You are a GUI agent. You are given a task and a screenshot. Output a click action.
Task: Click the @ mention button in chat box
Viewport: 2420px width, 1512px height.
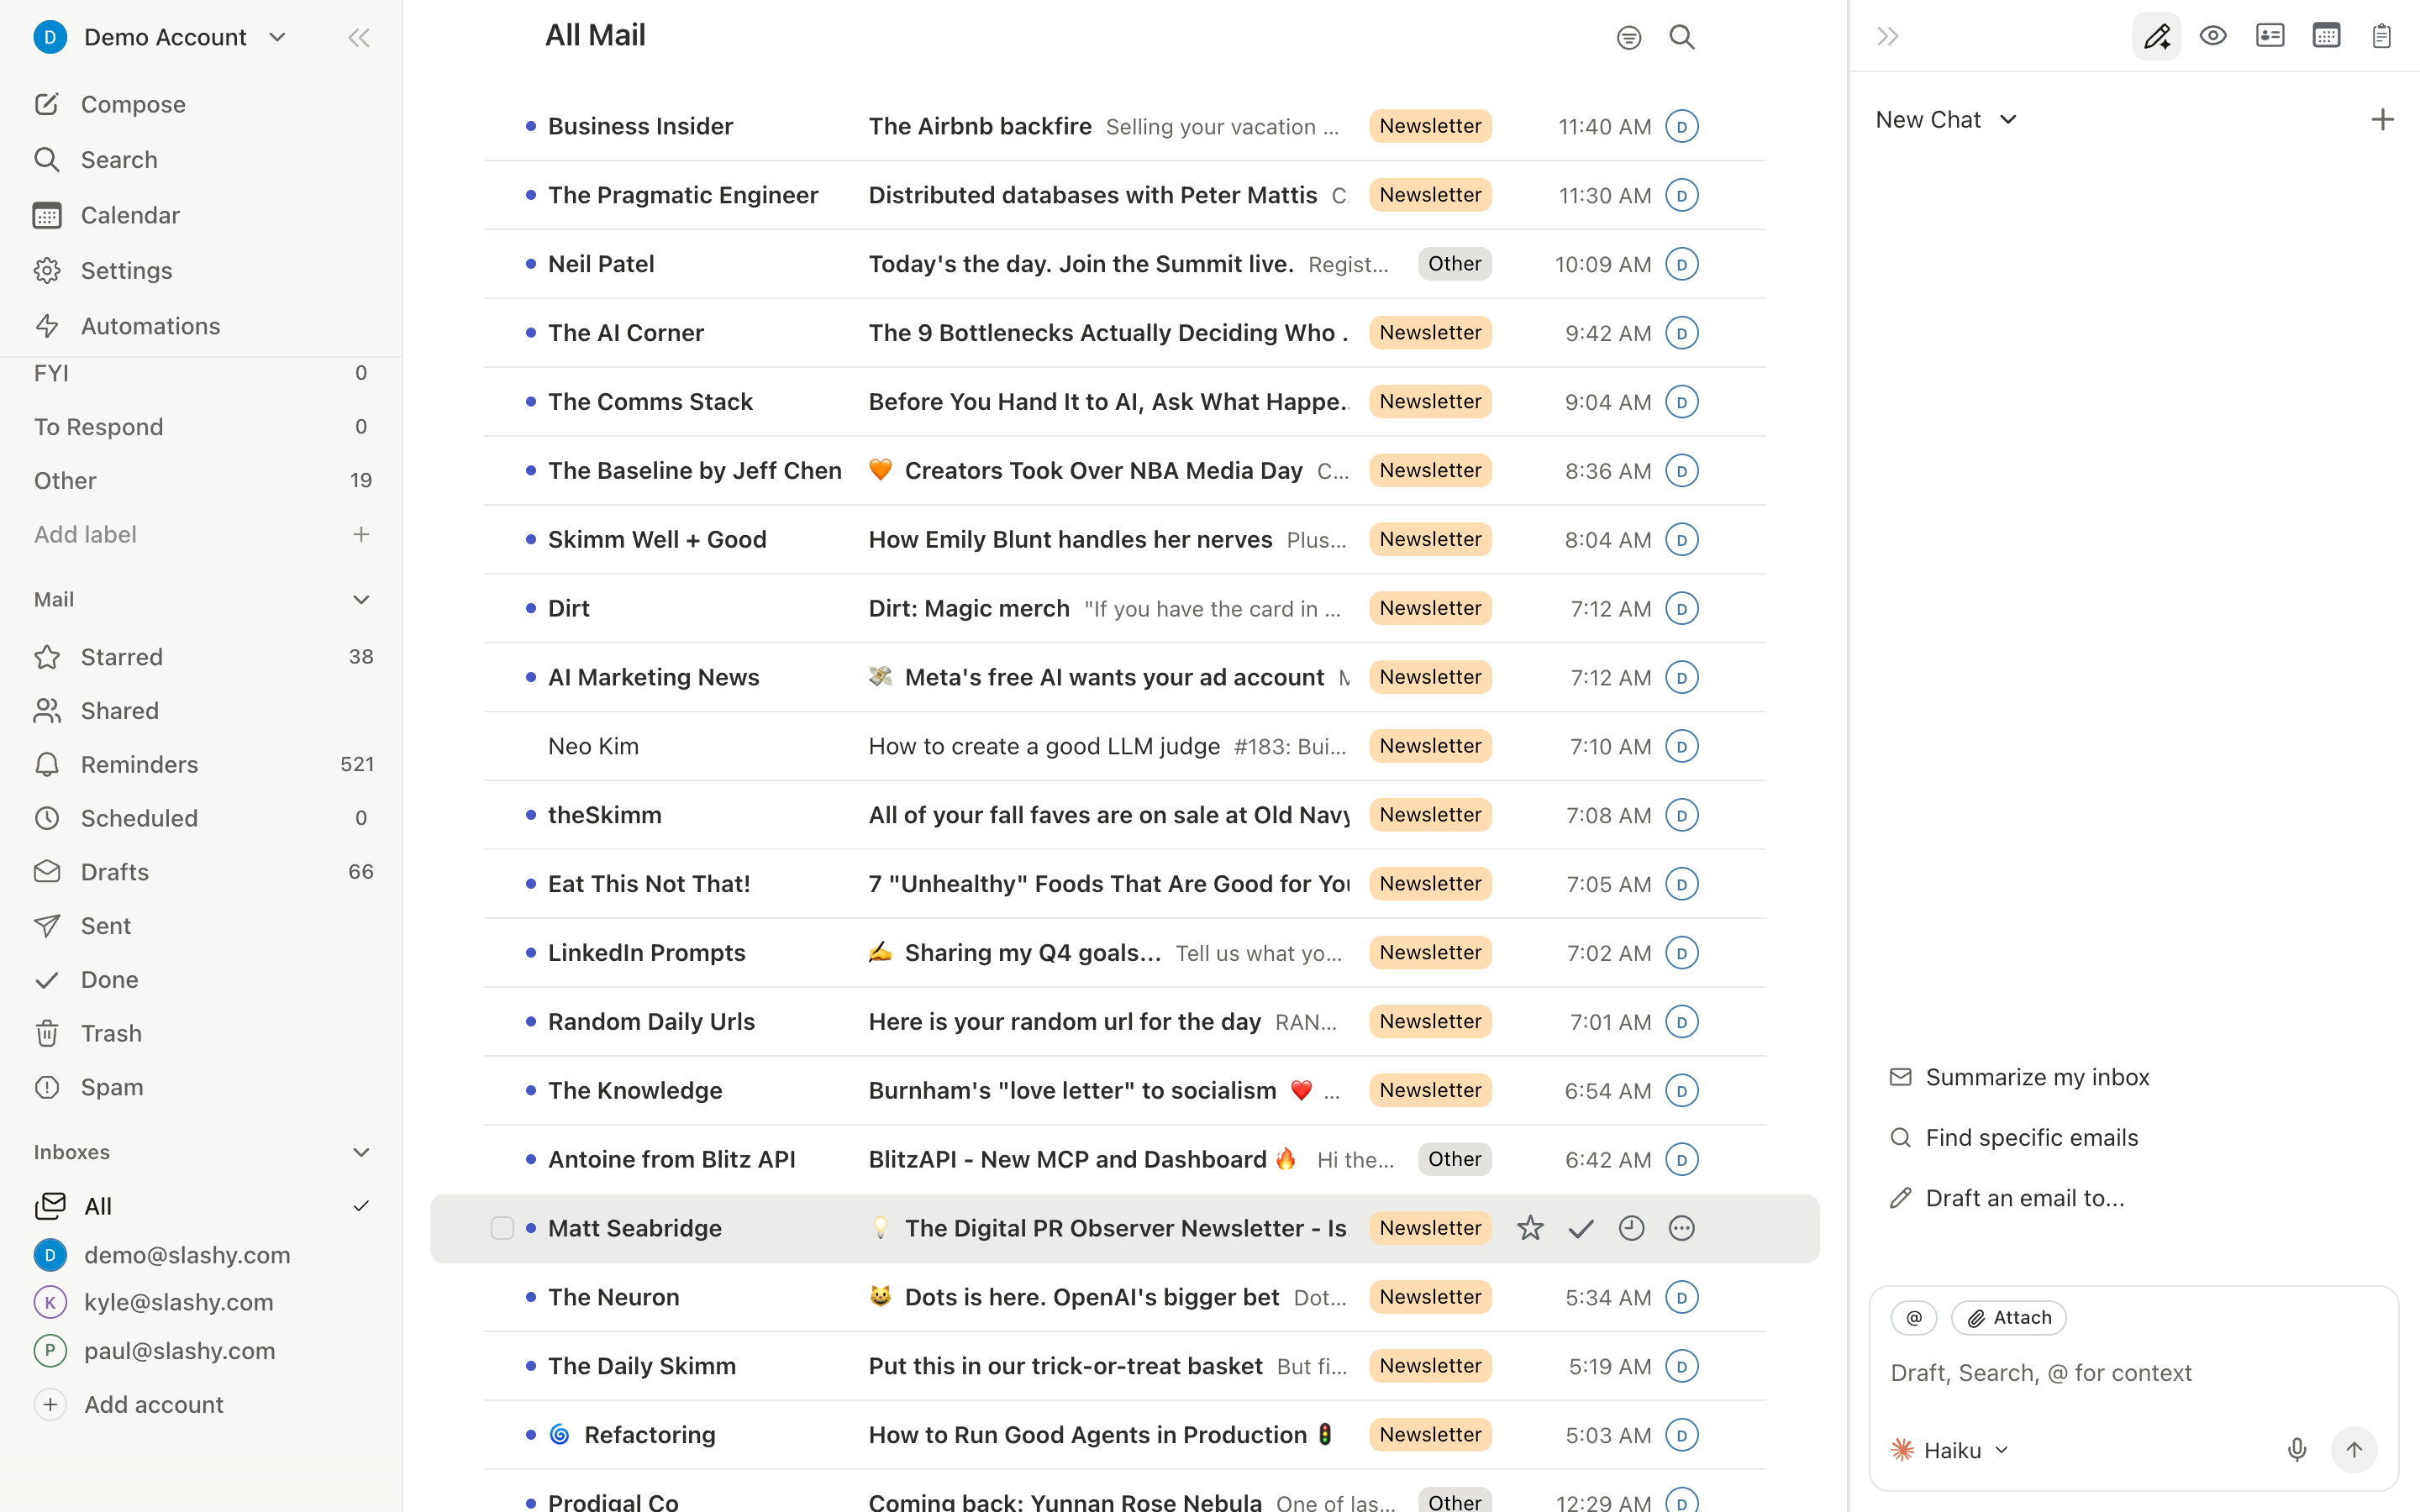[x=1914, y=1318]
